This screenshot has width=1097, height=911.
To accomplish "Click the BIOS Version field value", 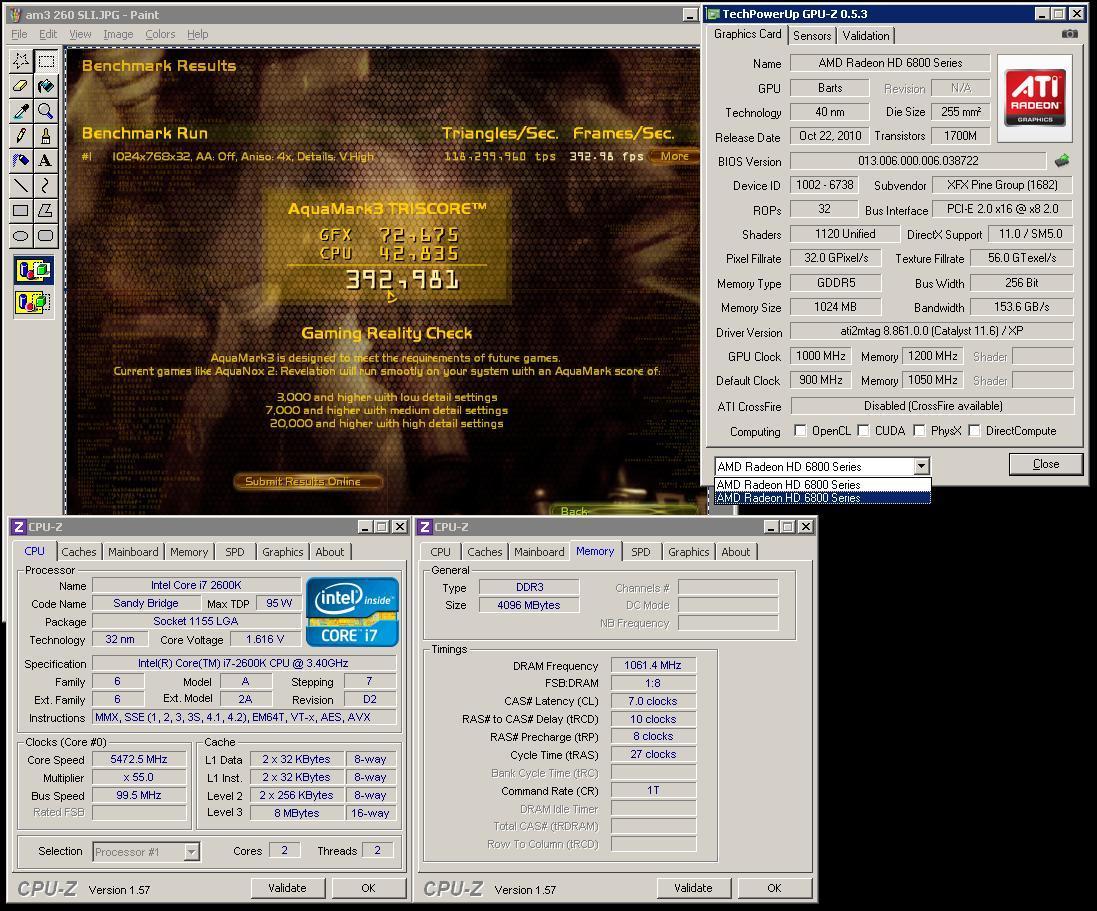I will click(x=918, y=161).
